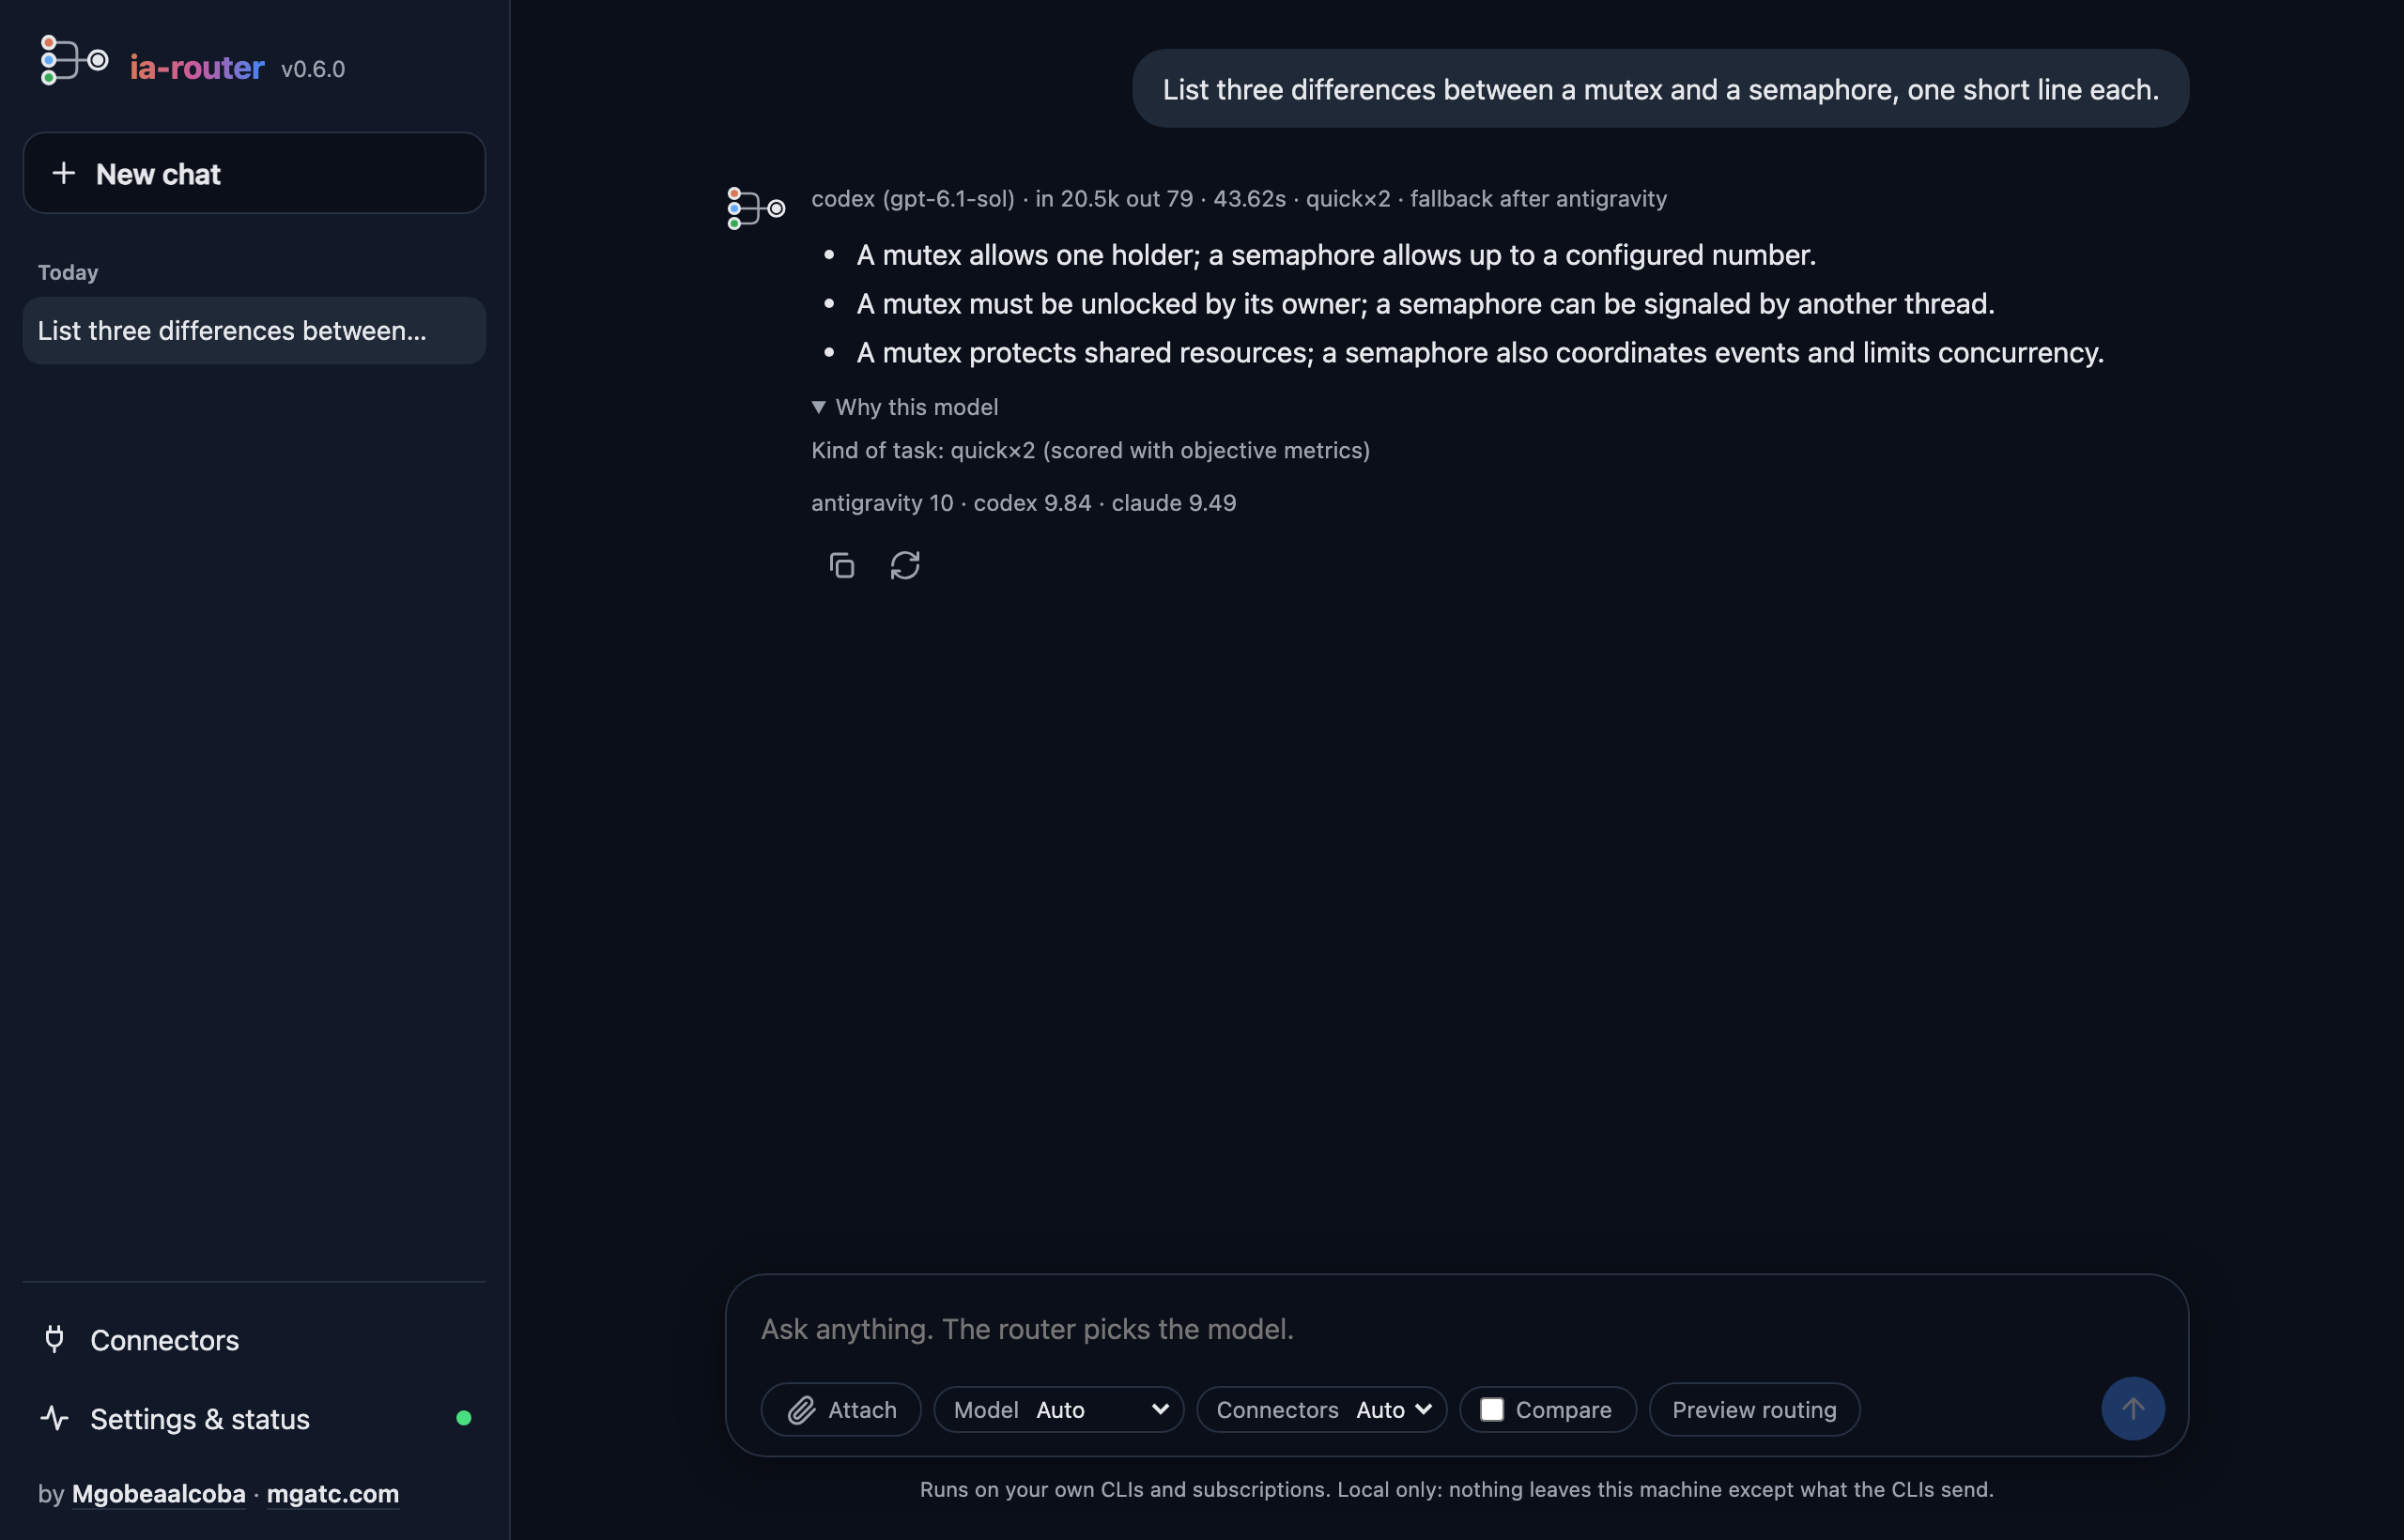
Task: Click the ia-router title text
Action: click(x=198, y=67)
